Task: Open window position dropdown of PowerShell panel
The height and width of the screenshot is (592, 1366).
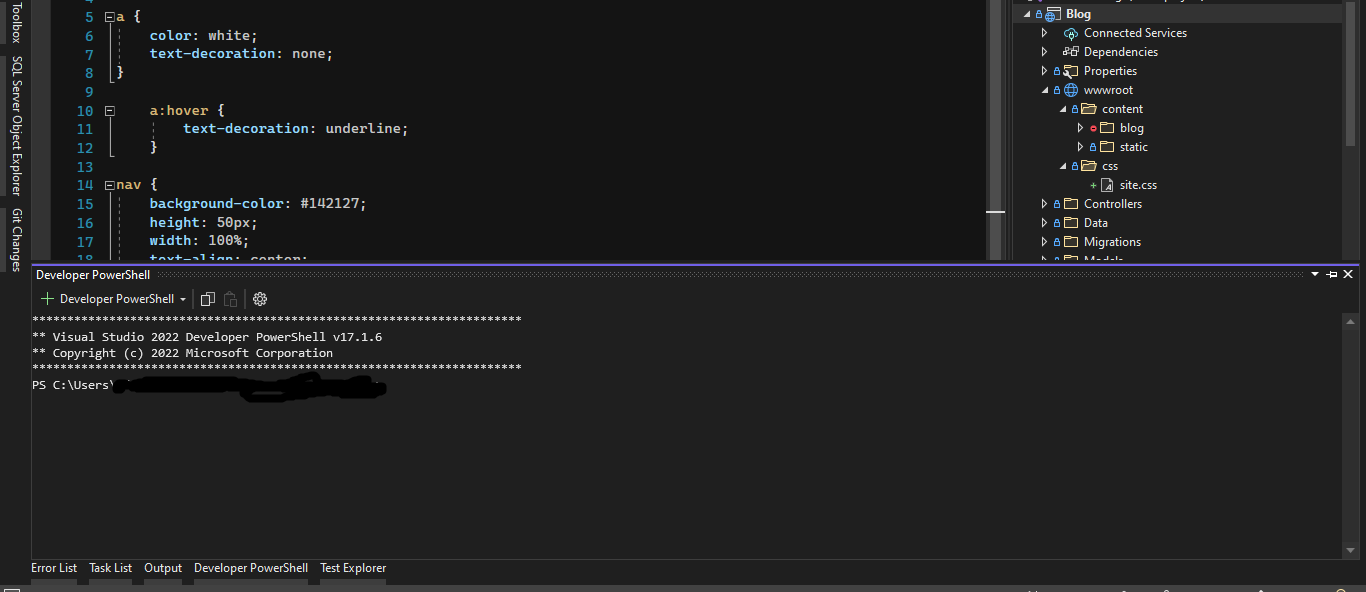Action: click(x=1315, y=274)
